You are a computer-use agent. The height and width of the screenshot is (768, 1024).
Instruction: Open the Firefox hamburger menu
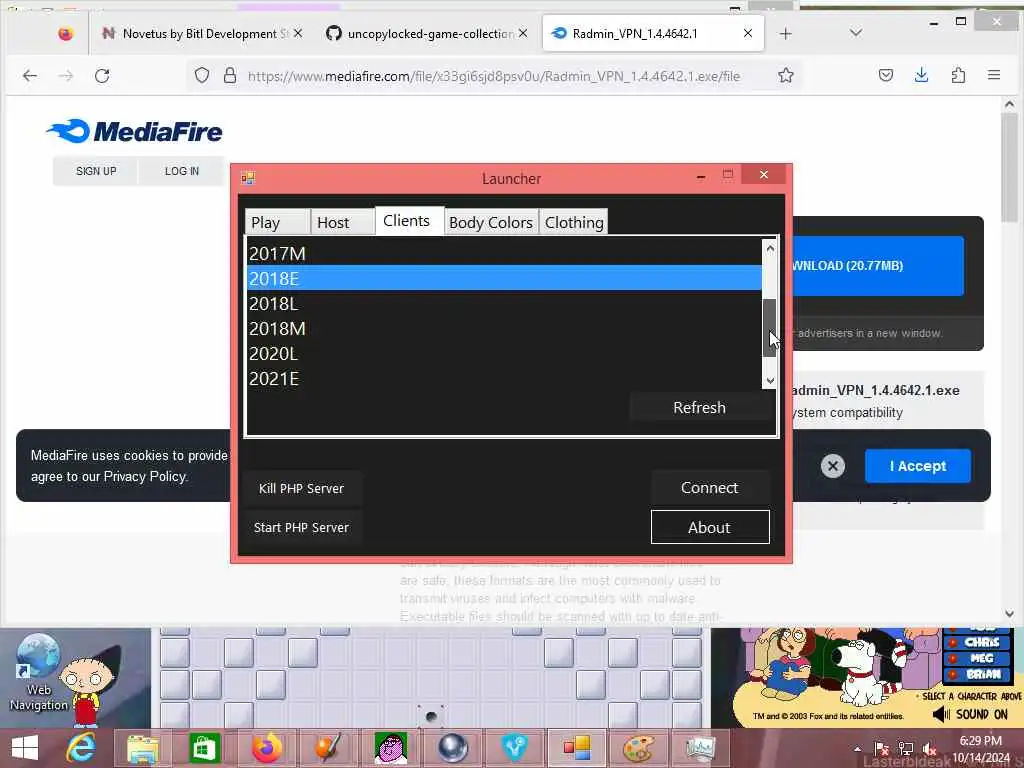point(994,76)
